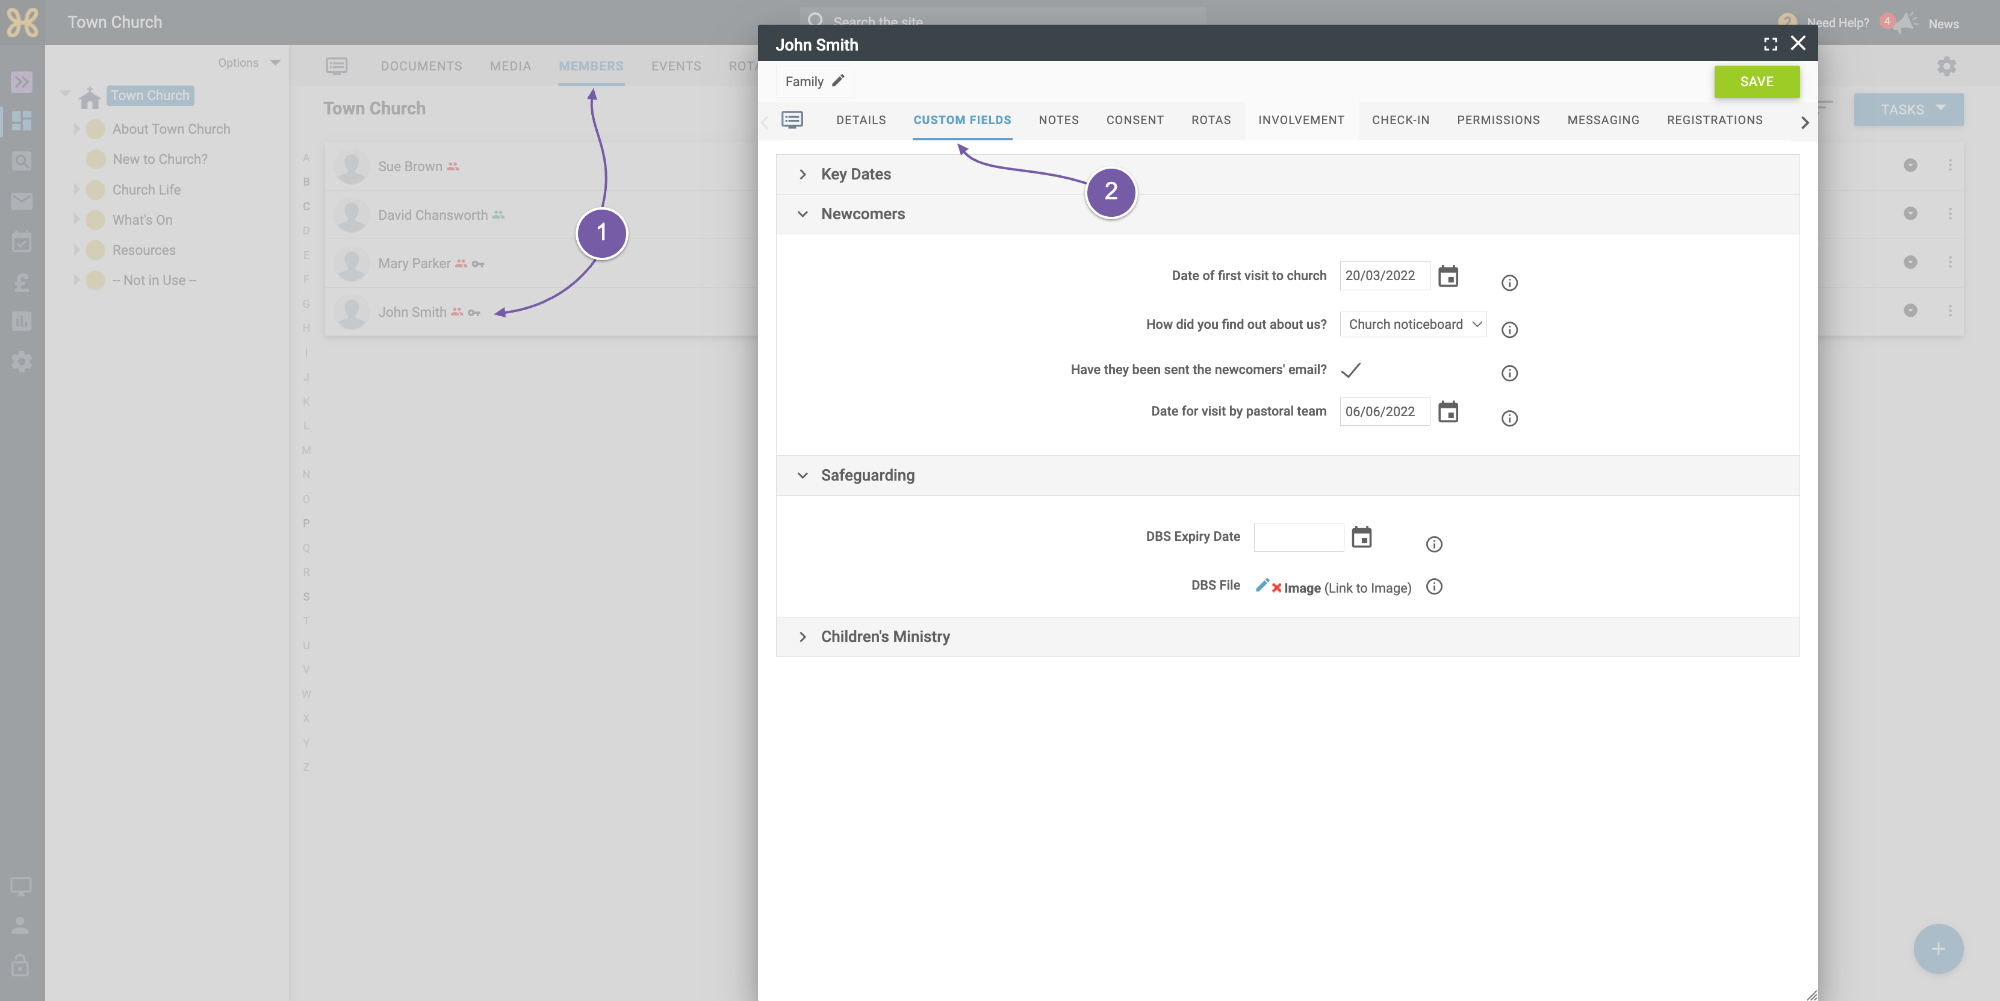This screenshot has height=1001, width=2000.
Task: Open the mail icon in left sidebar
Action: pos(21,201)
